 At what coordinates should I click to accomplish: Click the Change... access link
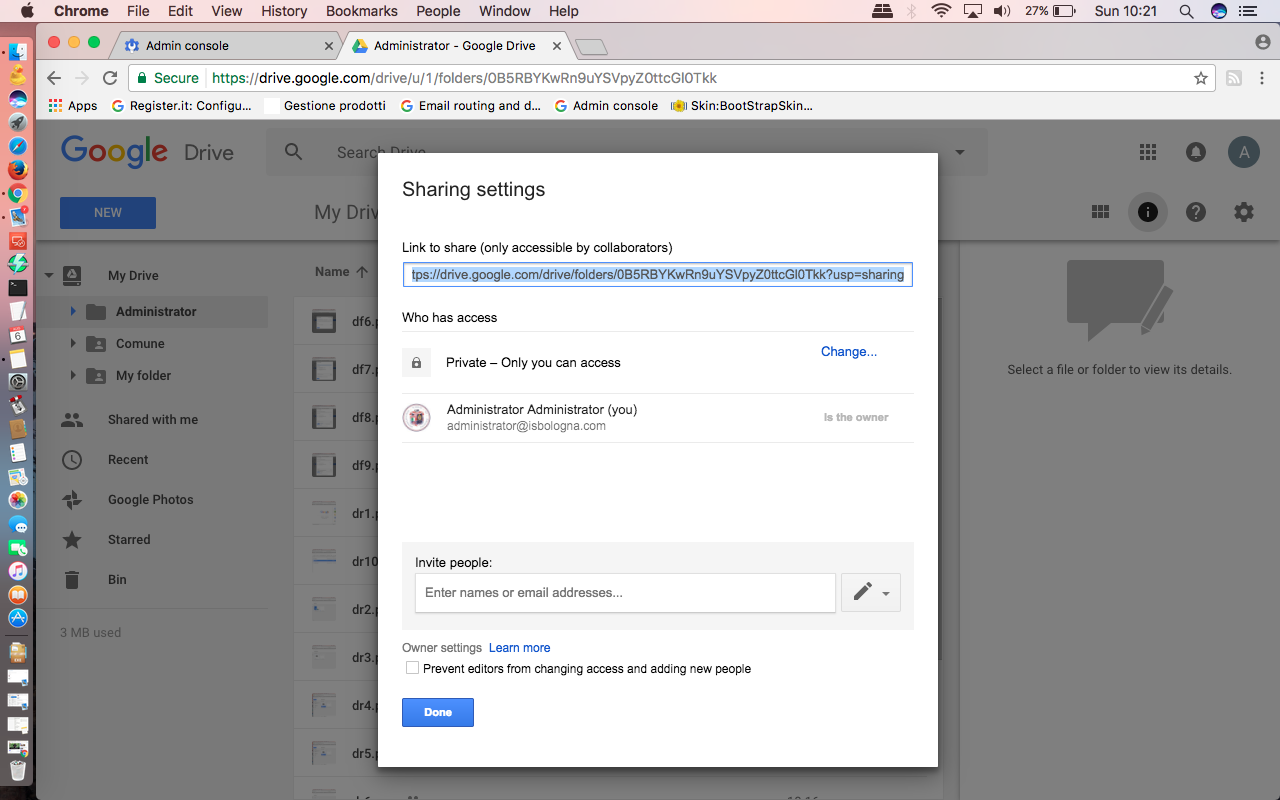(x=849, y=351)
